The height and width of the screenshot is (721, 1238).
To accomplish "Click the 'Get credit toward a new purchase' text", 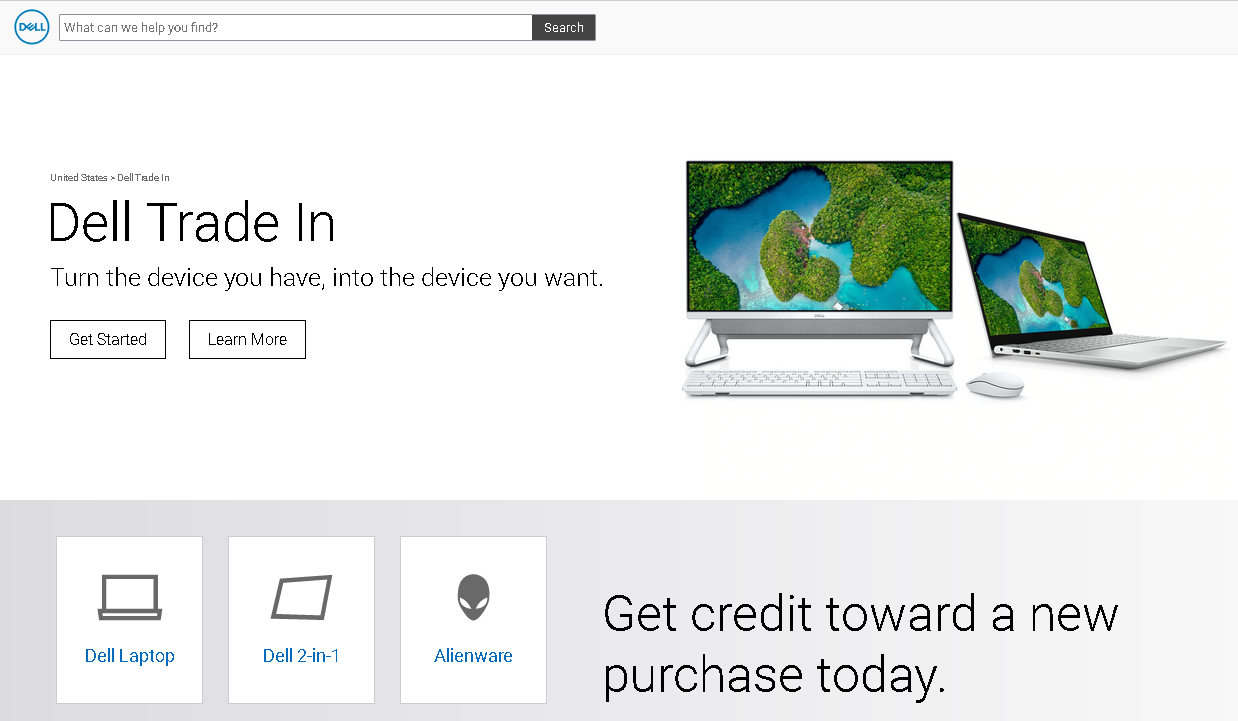I will point(860,644).
